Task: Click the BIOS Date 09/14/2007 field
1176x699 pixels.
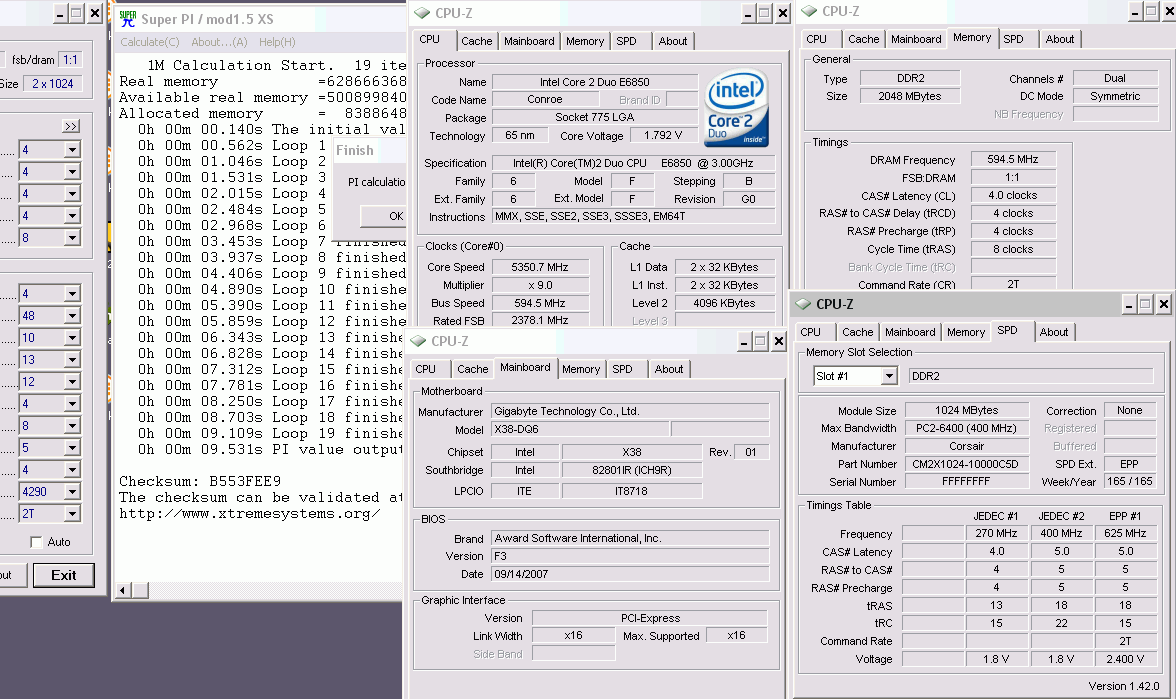Action: coord(630,574)
